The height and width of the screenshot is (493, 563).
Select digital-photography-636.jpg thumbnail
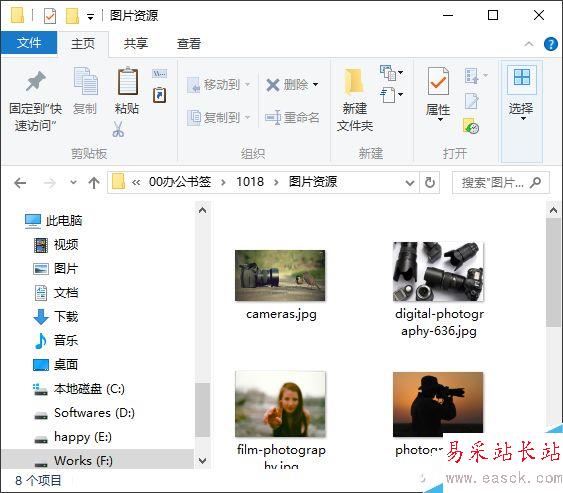click(438, 271)
